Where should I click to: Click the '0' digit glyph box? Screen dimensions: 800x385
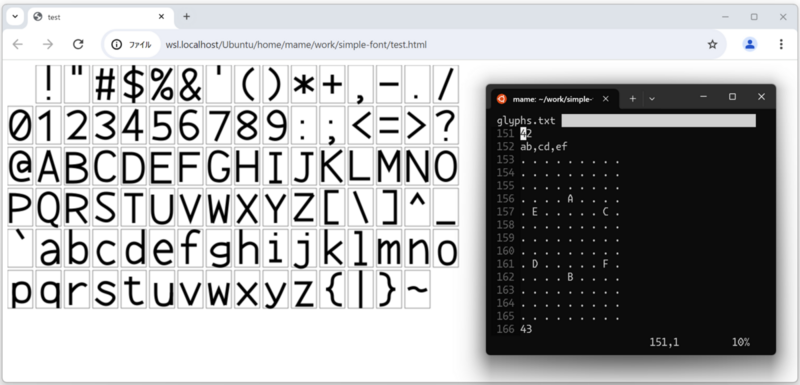coord(20,125)
